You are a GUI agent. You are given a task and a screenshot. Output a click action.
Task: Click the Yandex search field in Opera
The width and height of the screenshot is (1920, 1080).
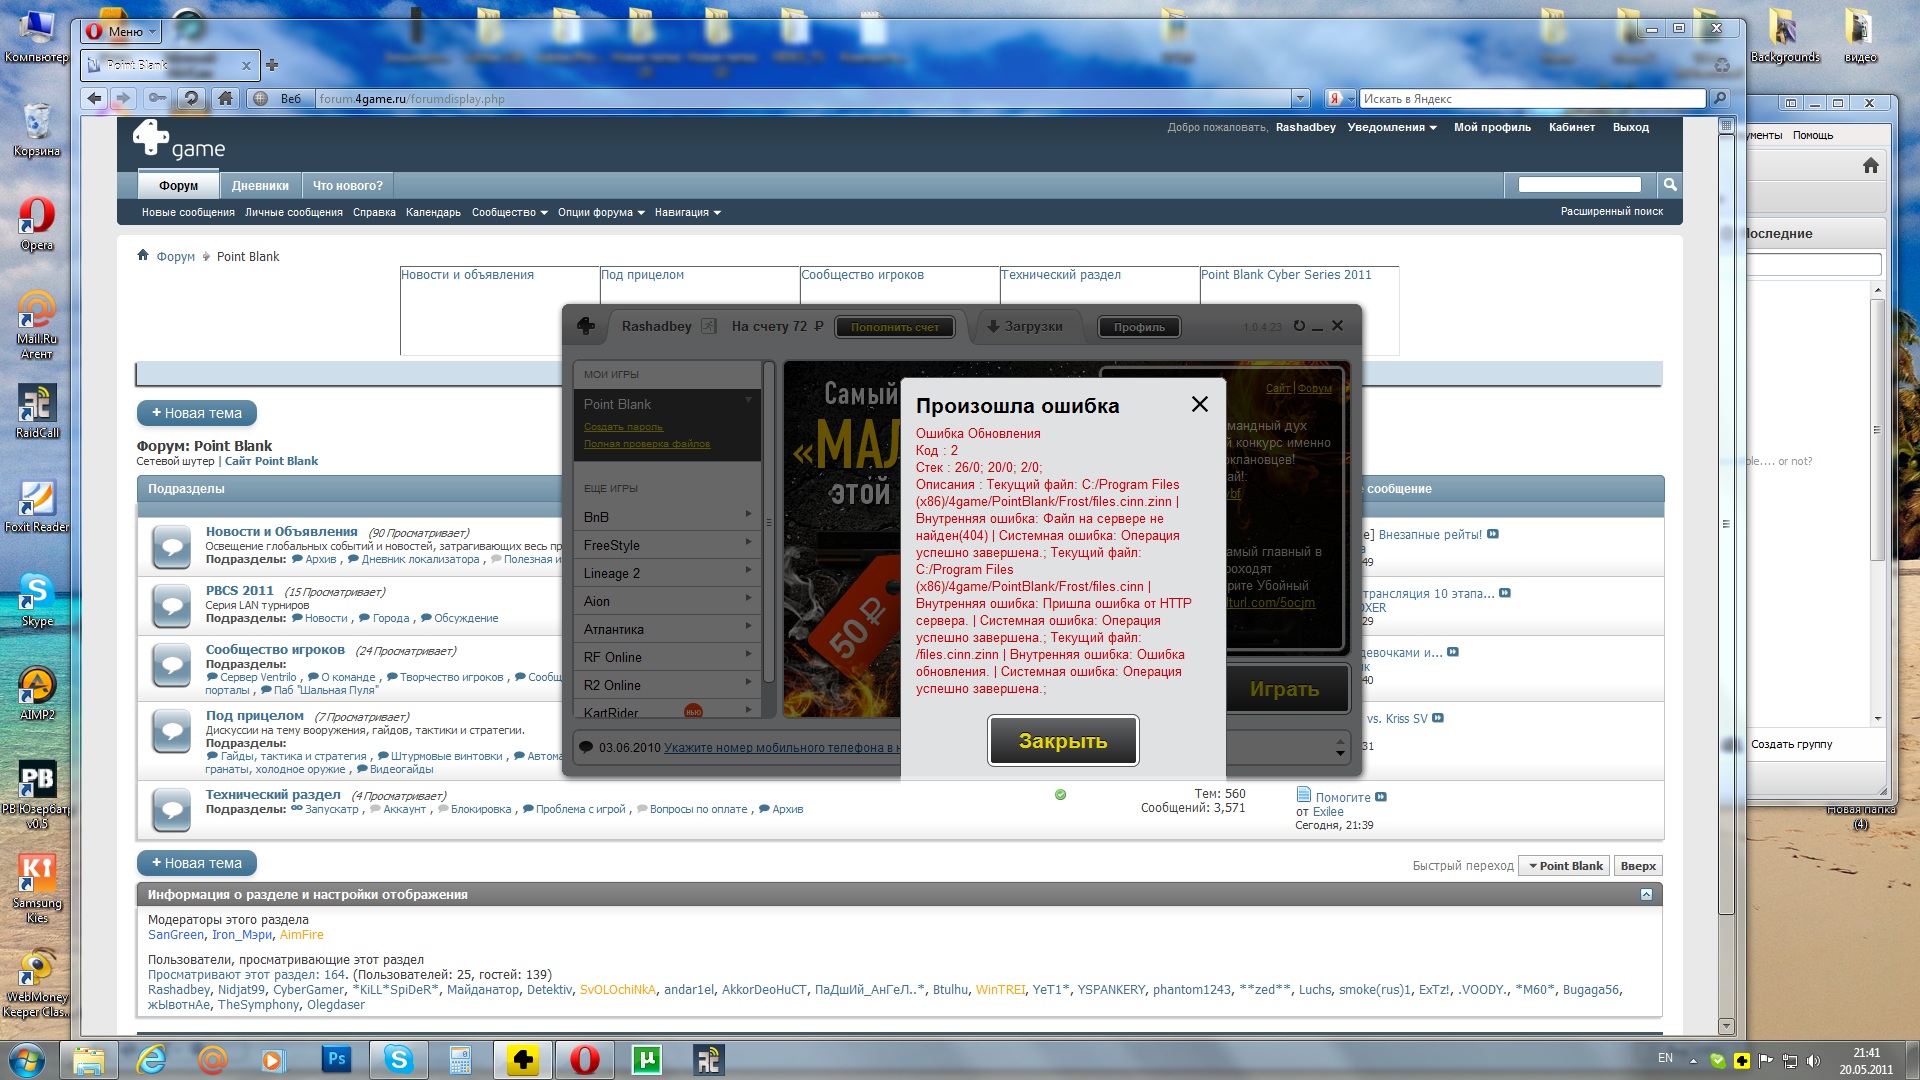(1532, 99)
